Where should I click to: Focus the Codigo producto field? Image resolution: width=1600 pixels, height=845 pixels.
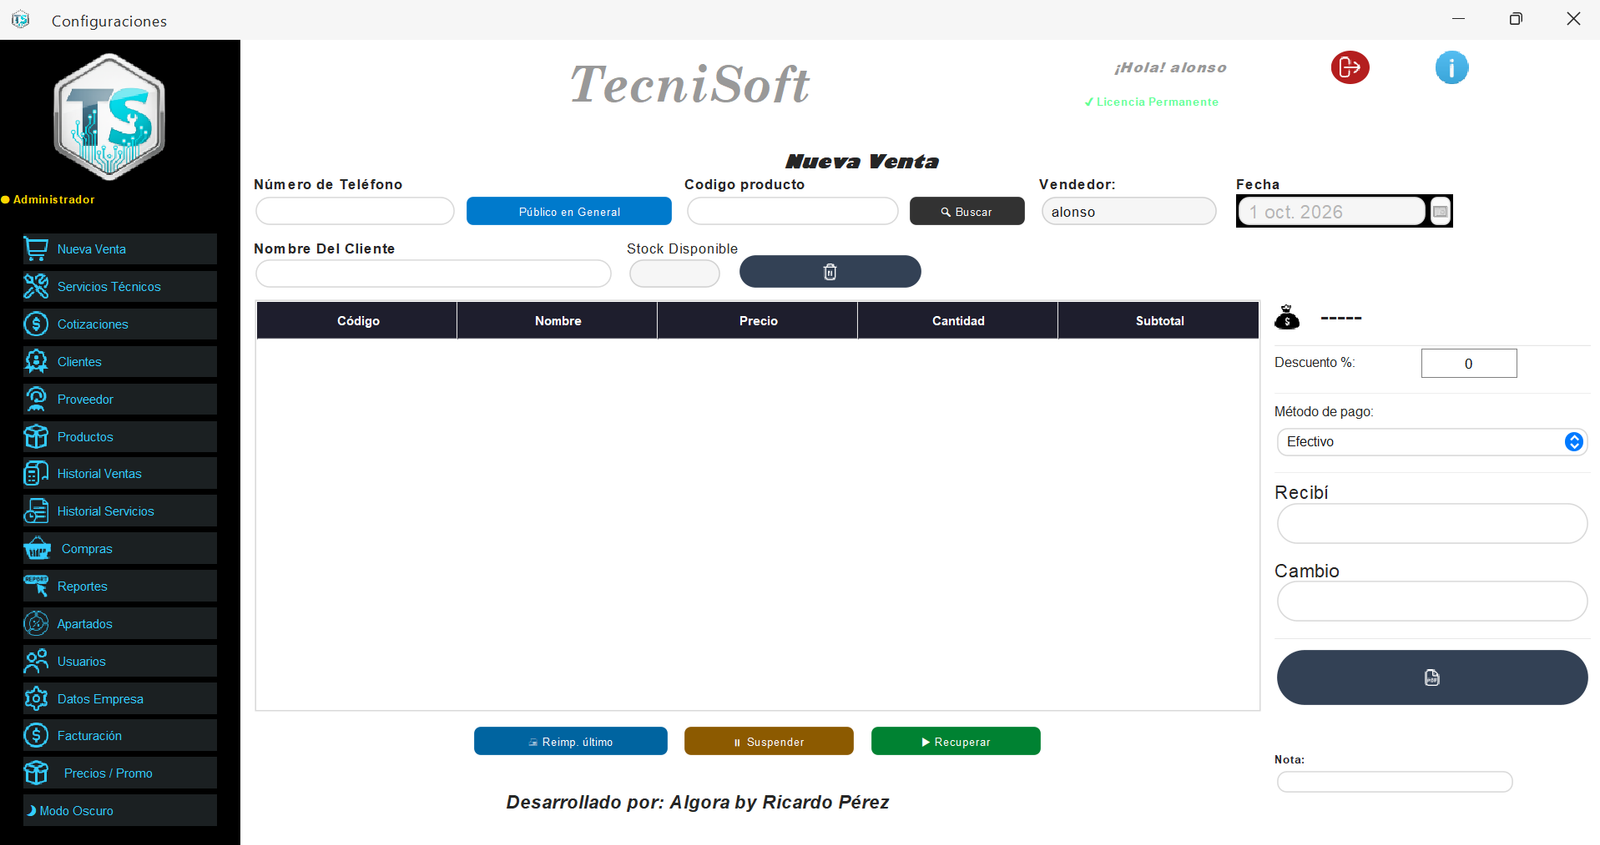pos(793,211)
